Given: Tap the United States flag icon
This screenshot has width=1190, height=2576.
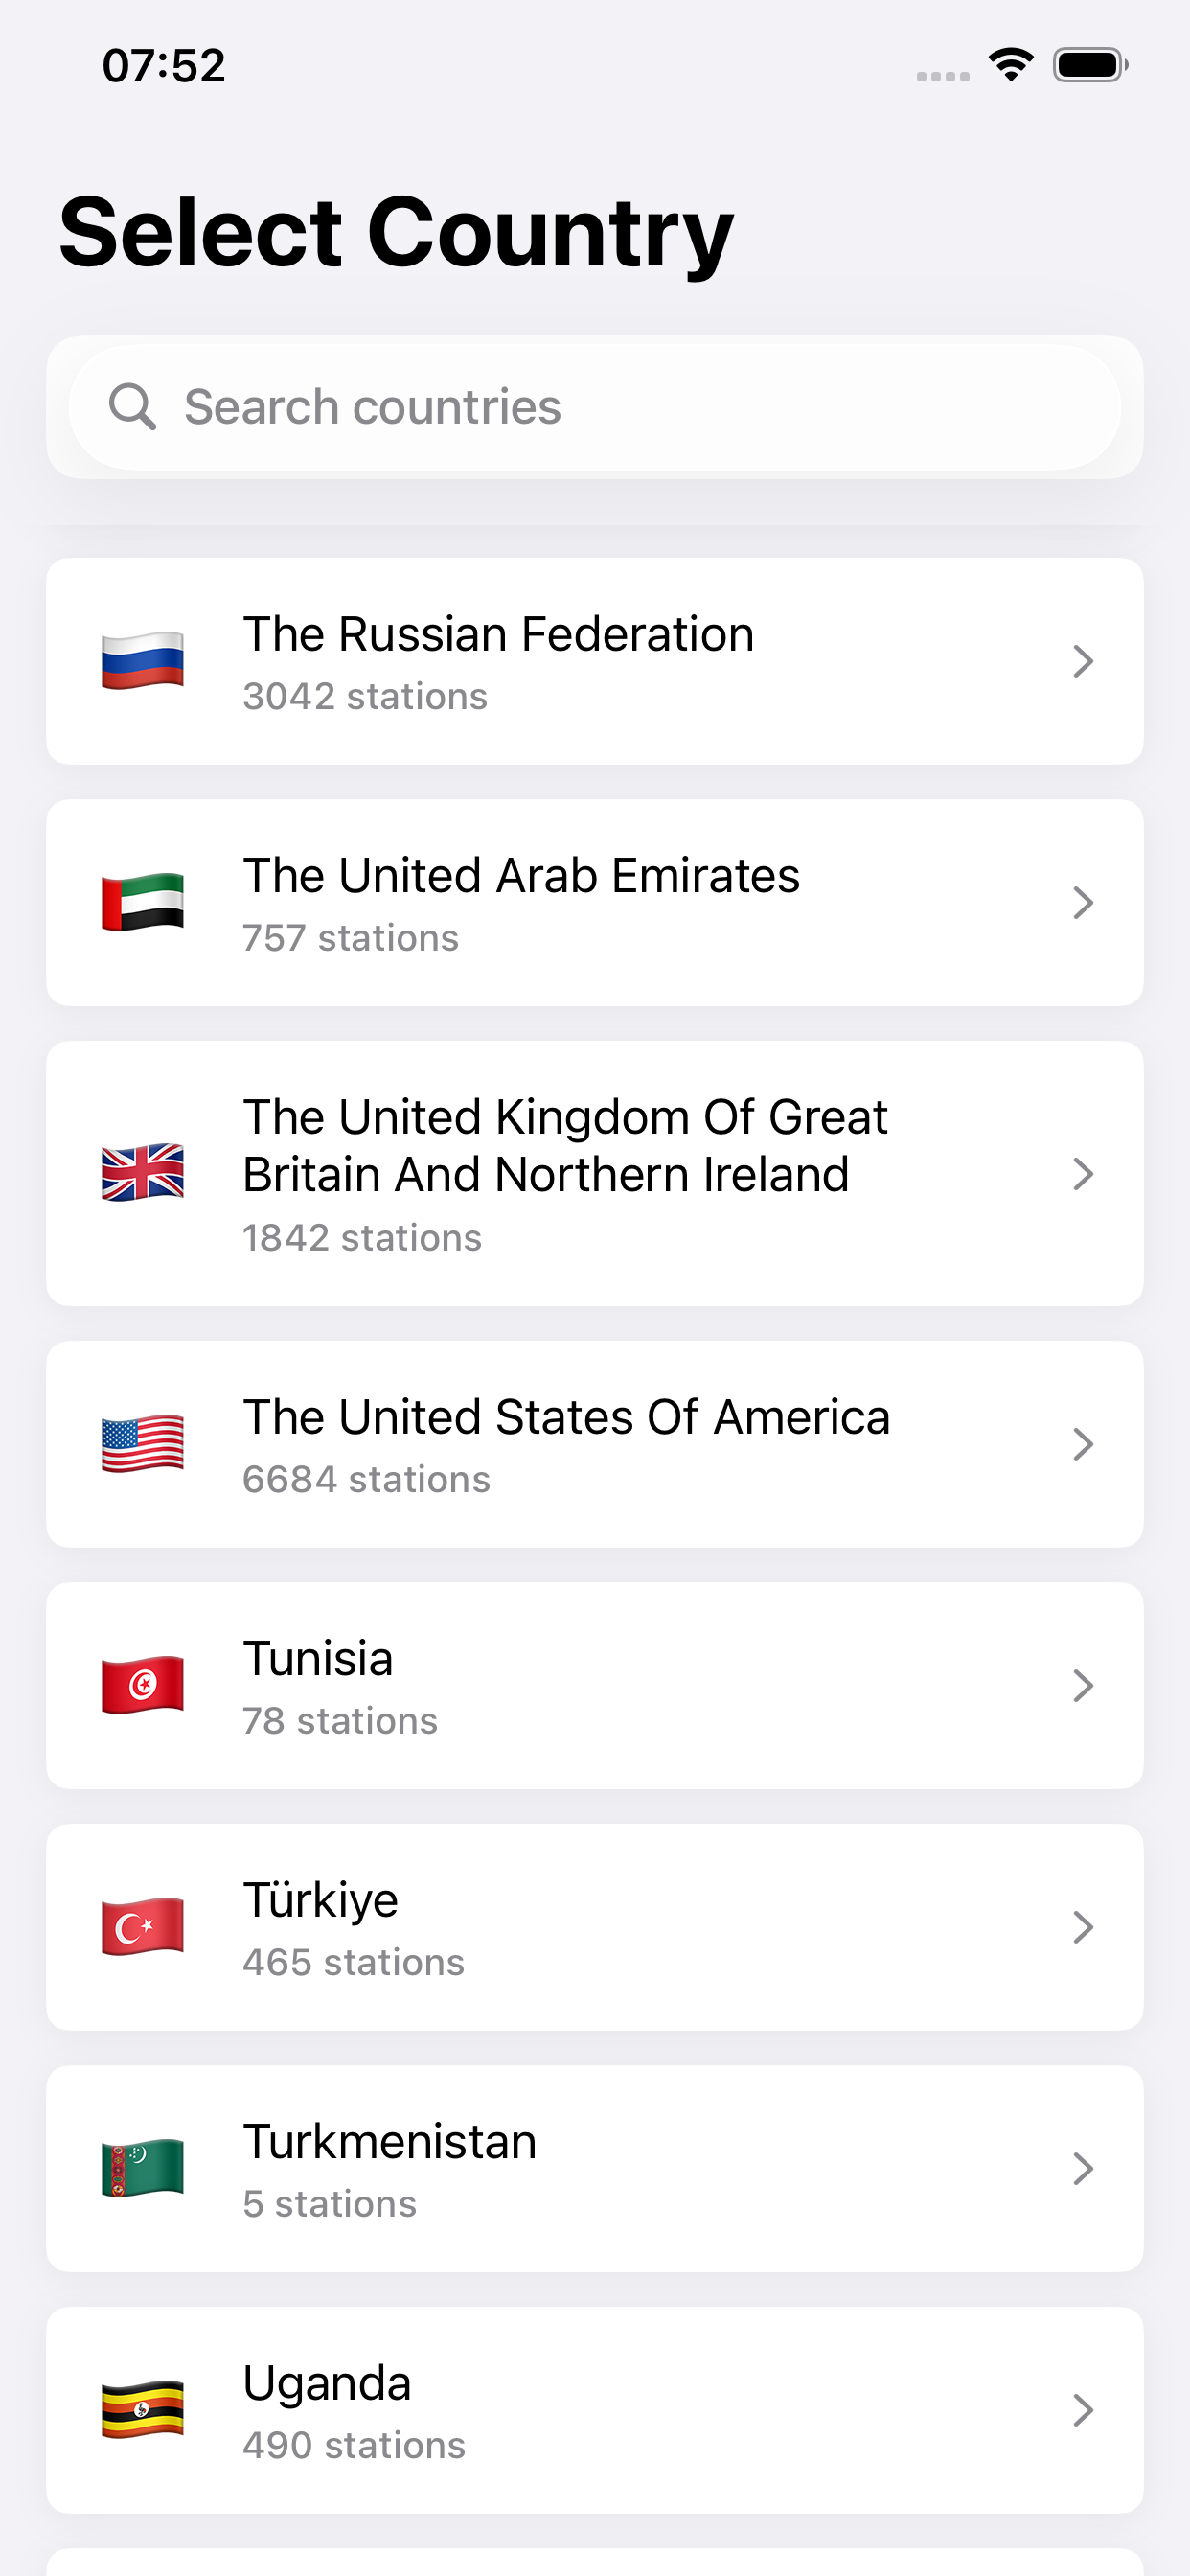Looking at the screenshot, I should click(x=143, y=1444).
